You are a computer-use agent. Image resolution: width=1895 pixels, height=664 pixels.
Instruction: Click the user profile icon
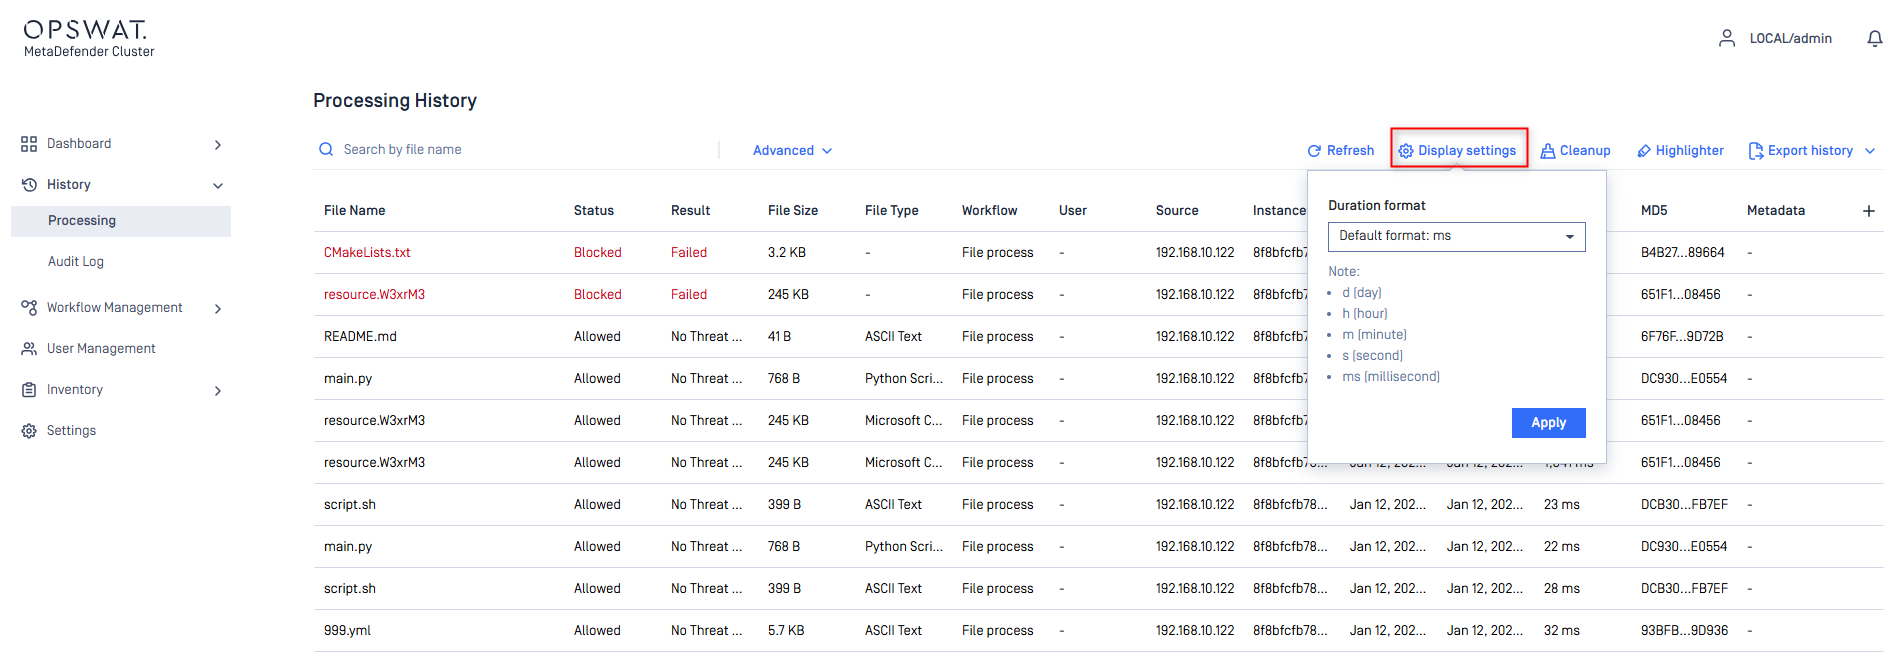point(1726,38)
